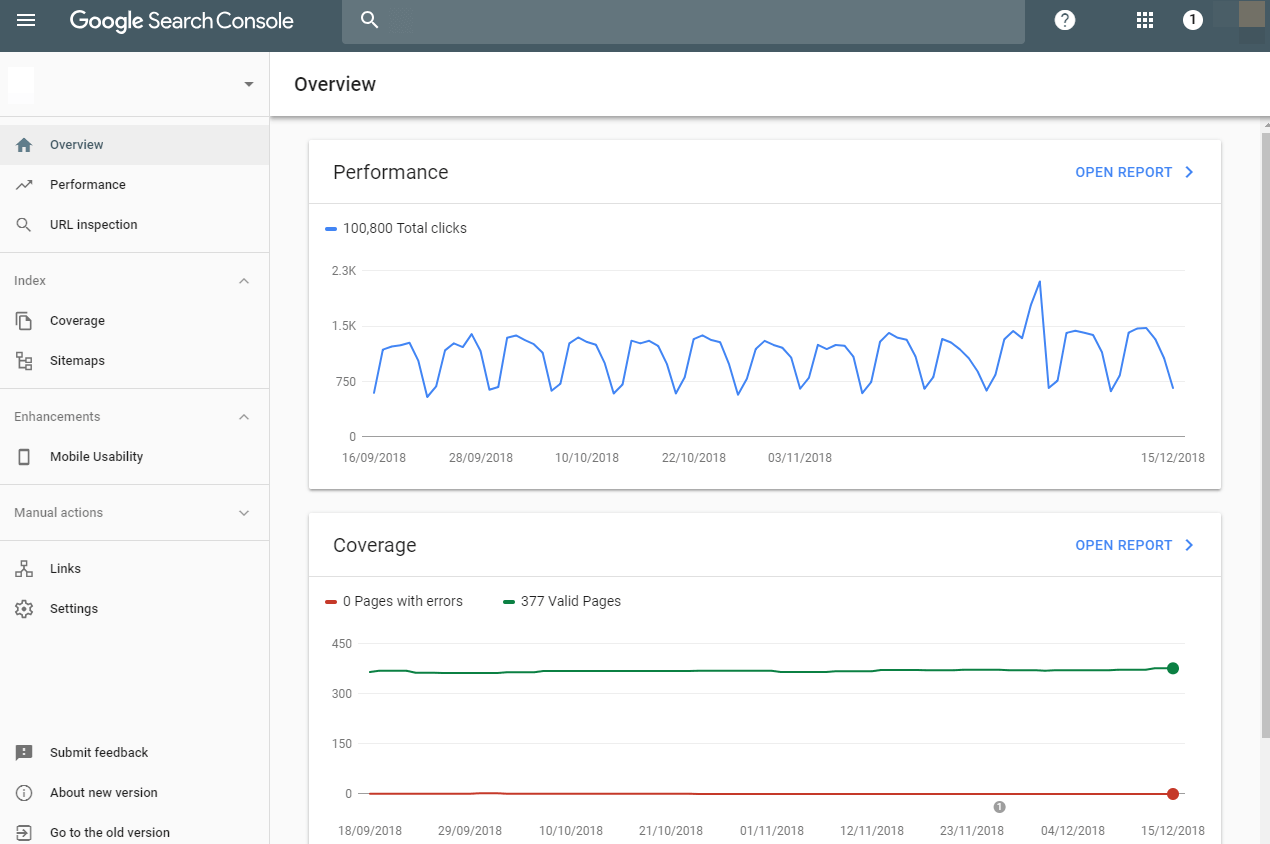Collapse the Index section
1270x844 pixels.
243,280
